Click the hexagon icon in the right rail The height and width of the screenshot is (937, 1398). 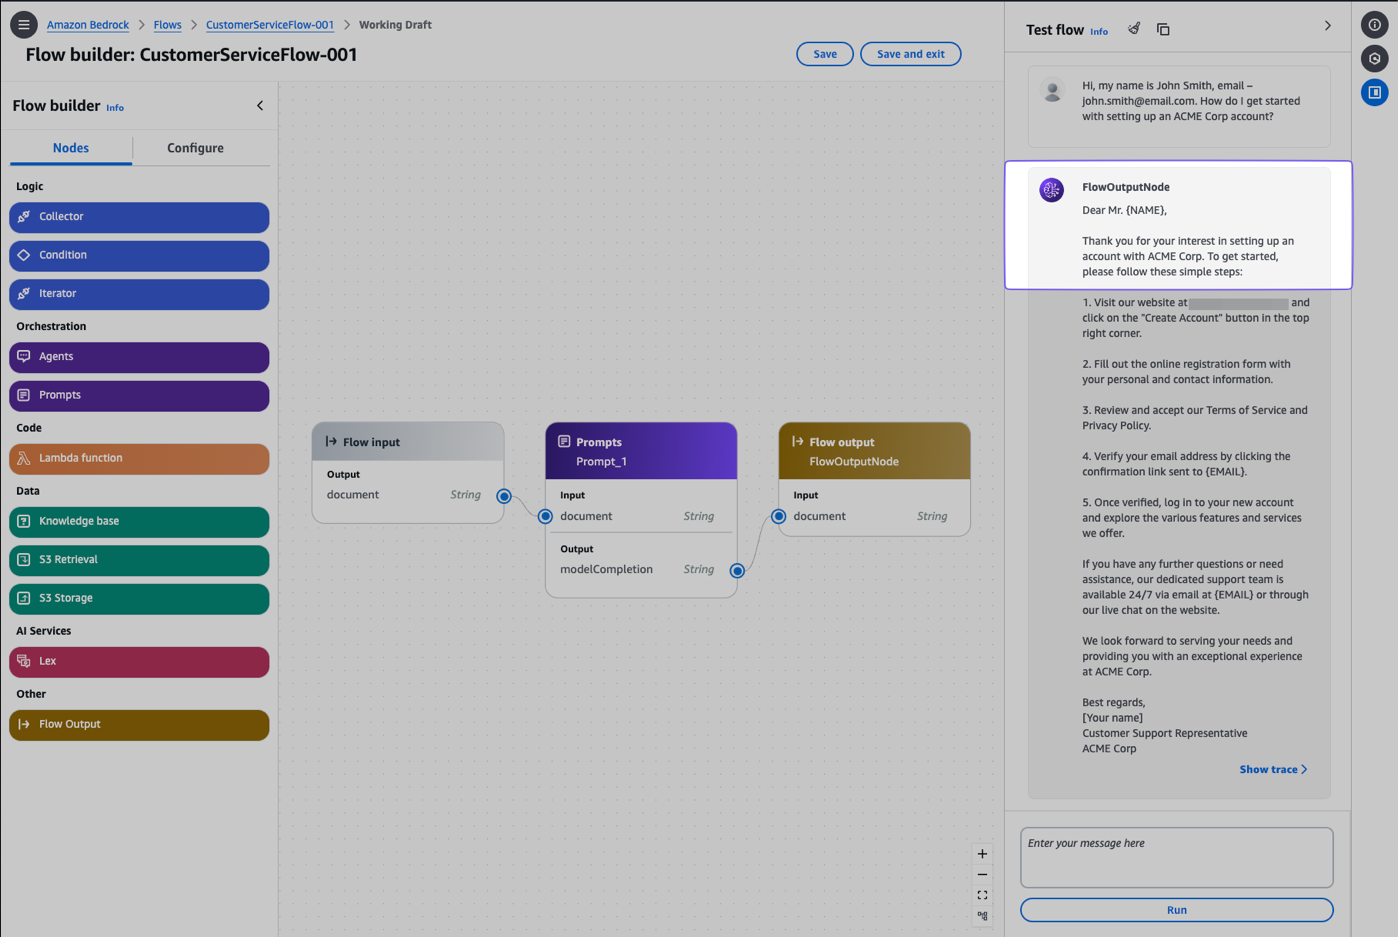click(x=1375, y=59)
